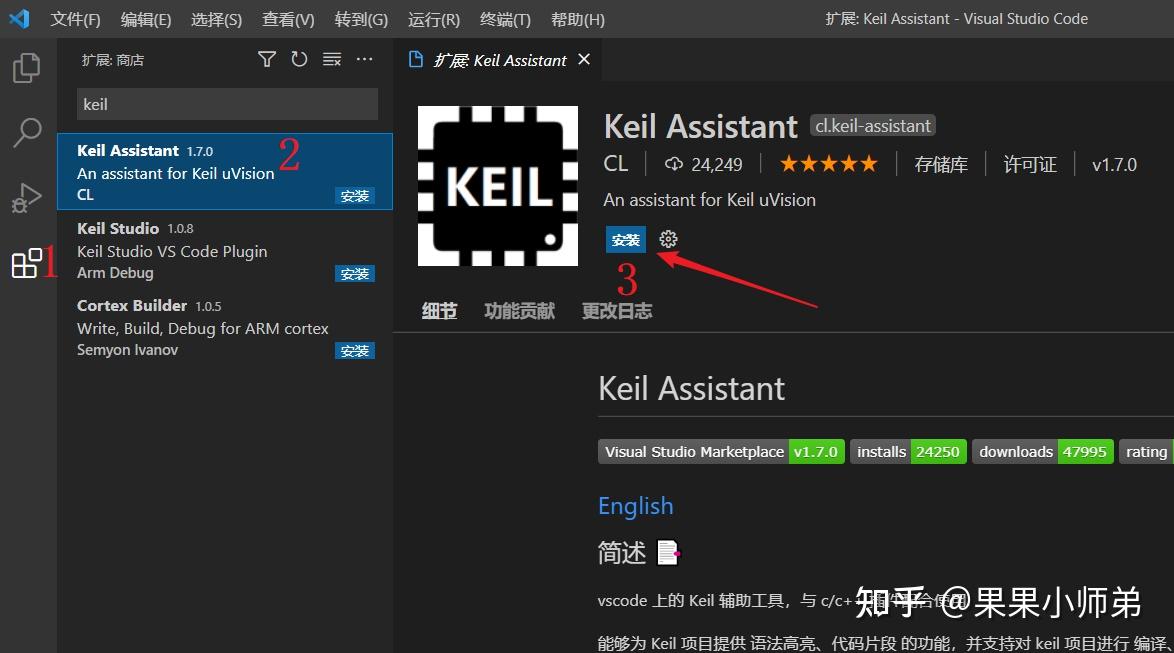Click inside the keil search input field
This screenshot has width=1174, height=653.
(x=227, y=104)
